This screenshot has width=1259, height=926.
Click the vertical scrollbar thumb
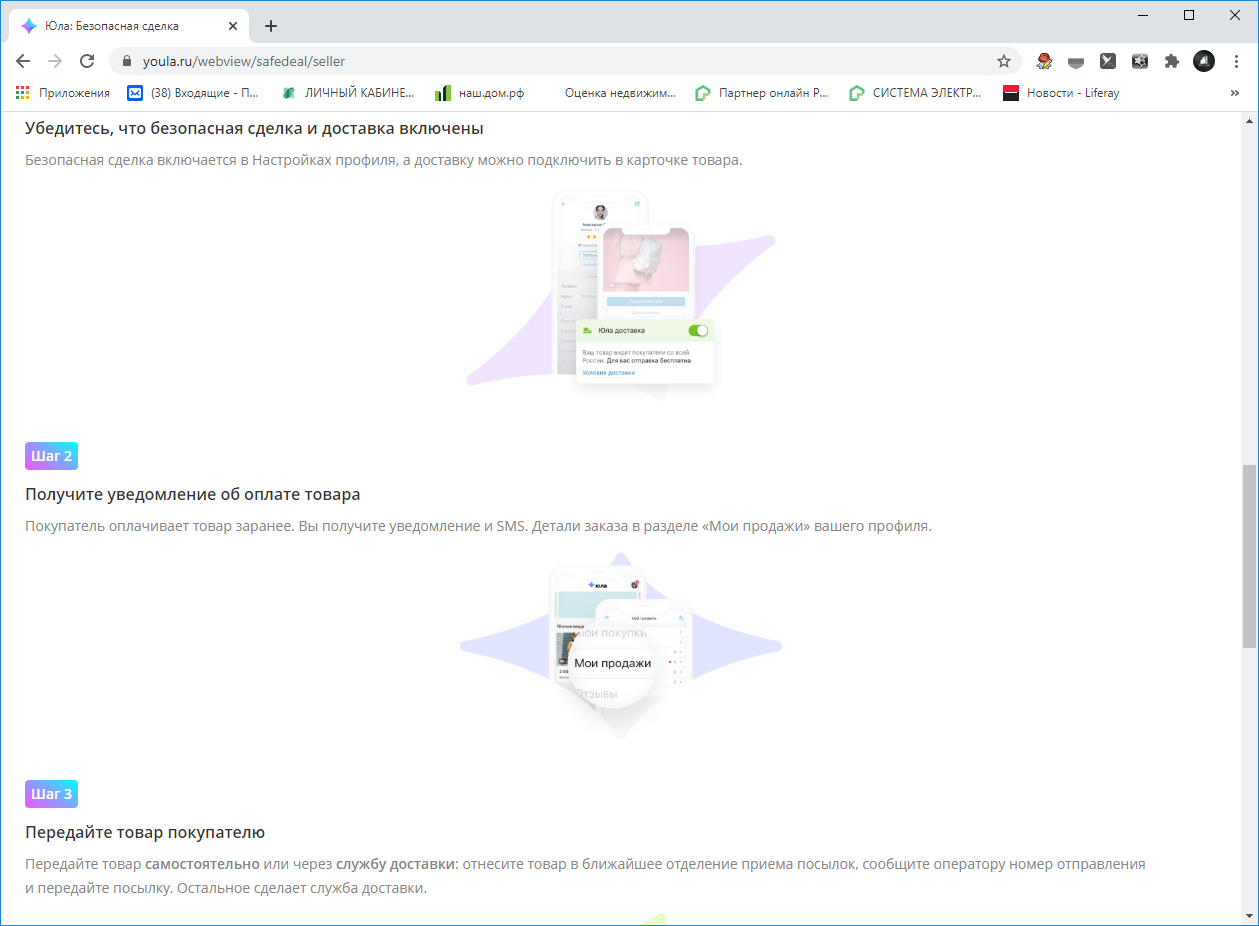[x=1249, y=556]
